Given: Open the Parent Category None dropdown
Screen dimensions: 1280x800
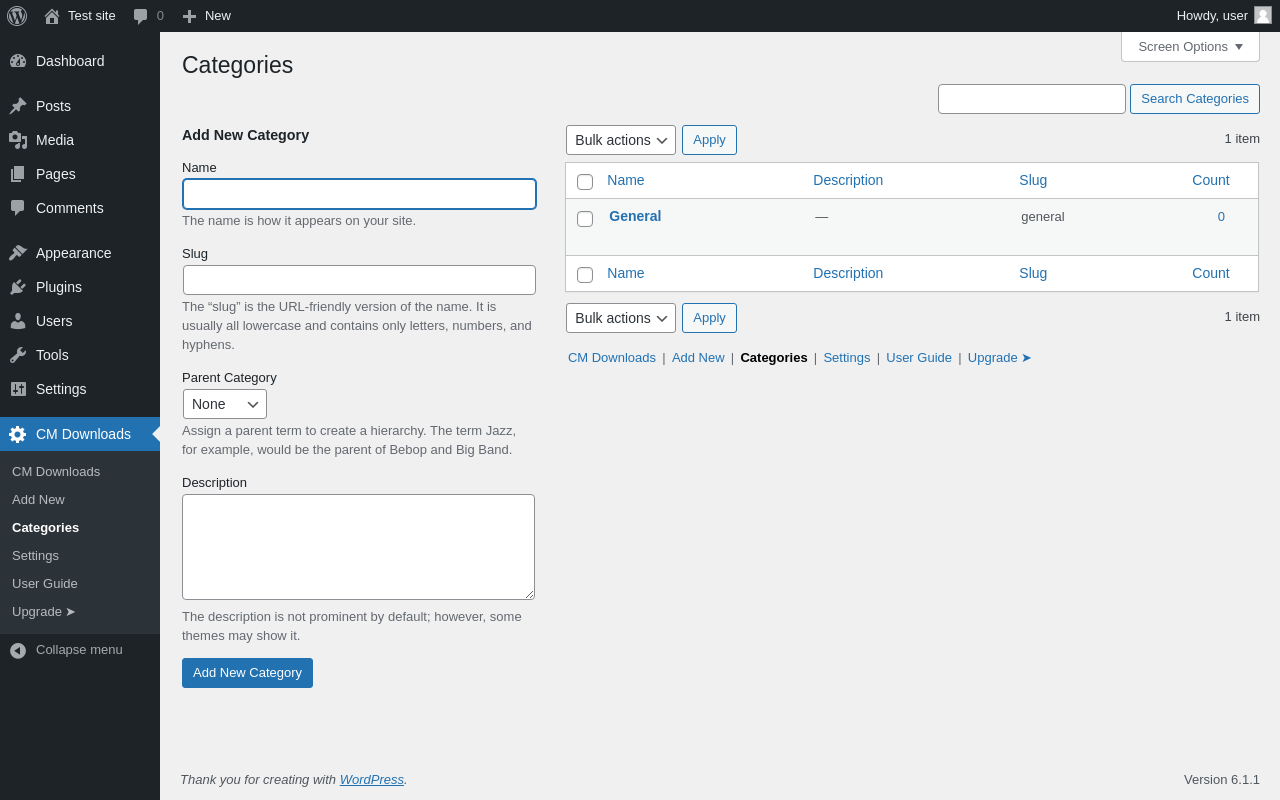Looking at the screenshot, I should [225, 404].
